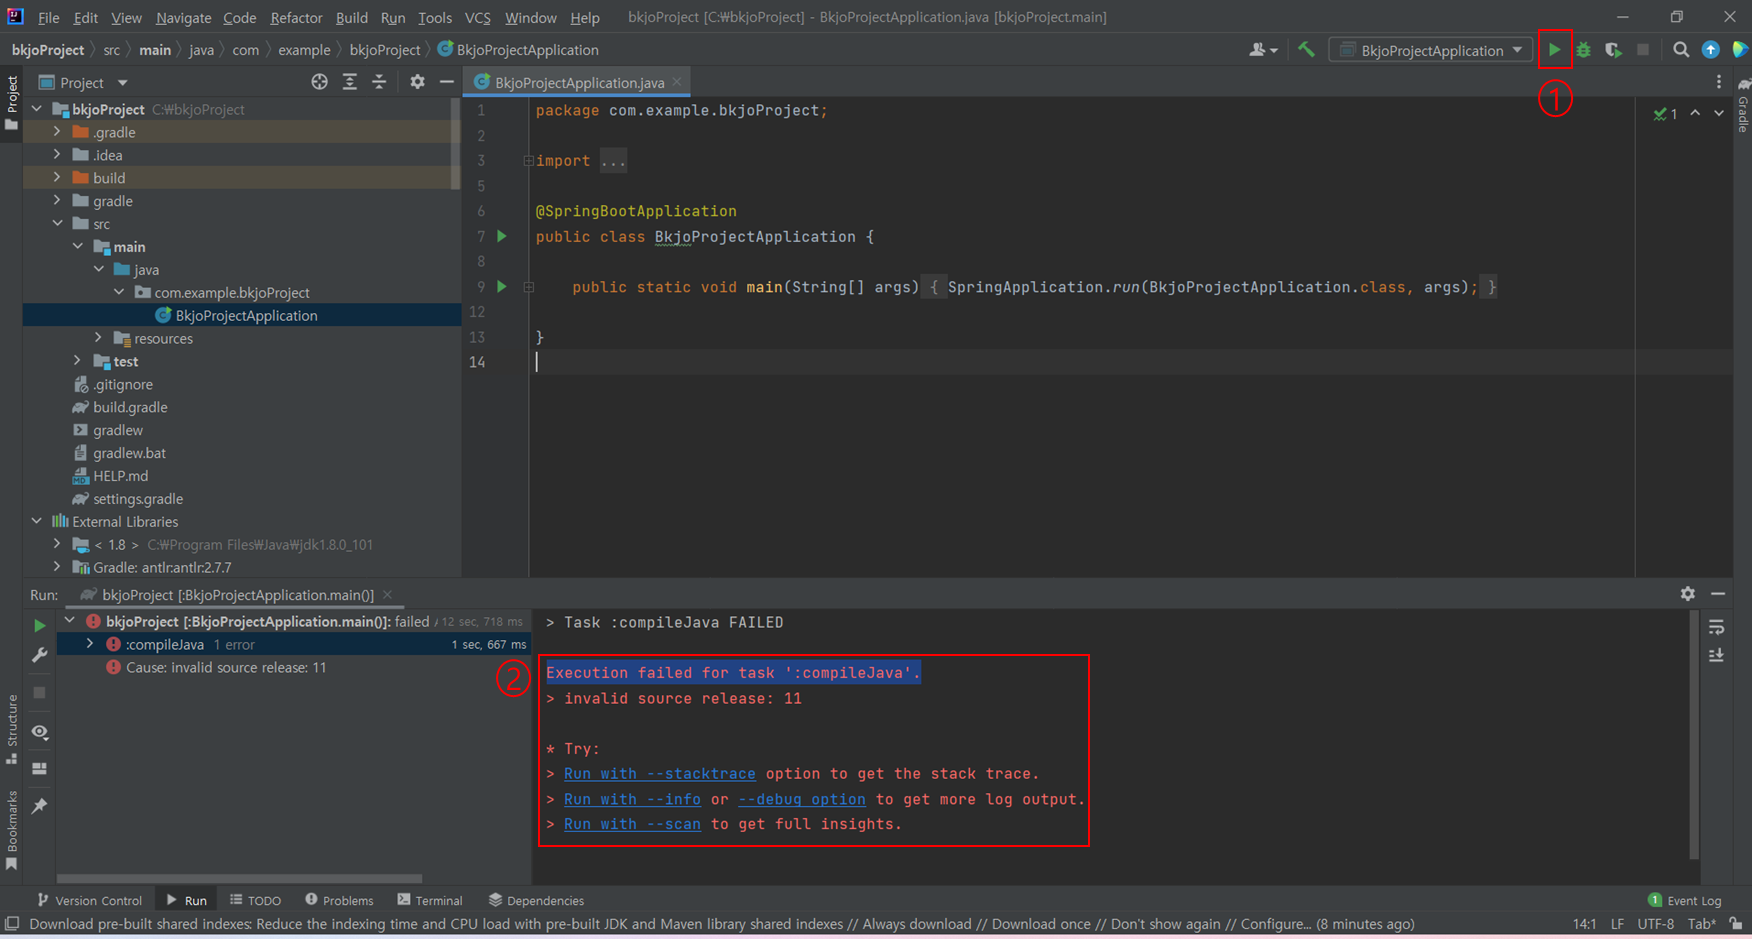Collapse the src folder

(57, 223)
